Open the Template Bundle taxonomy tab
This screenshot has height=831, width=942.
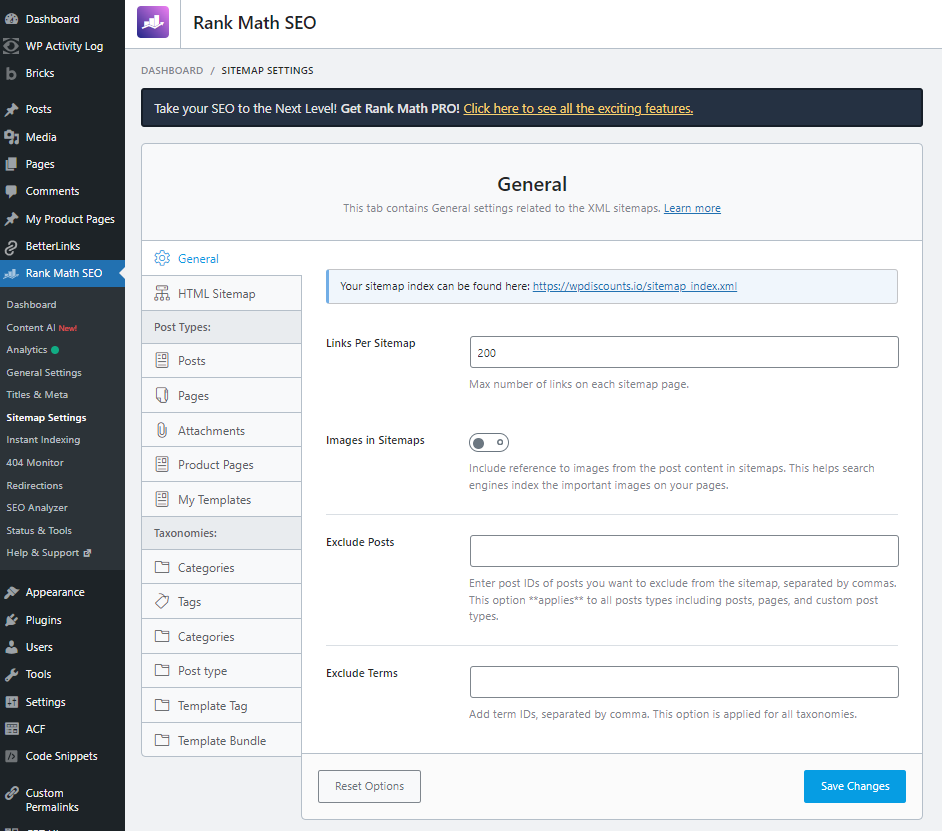[222, 740]
